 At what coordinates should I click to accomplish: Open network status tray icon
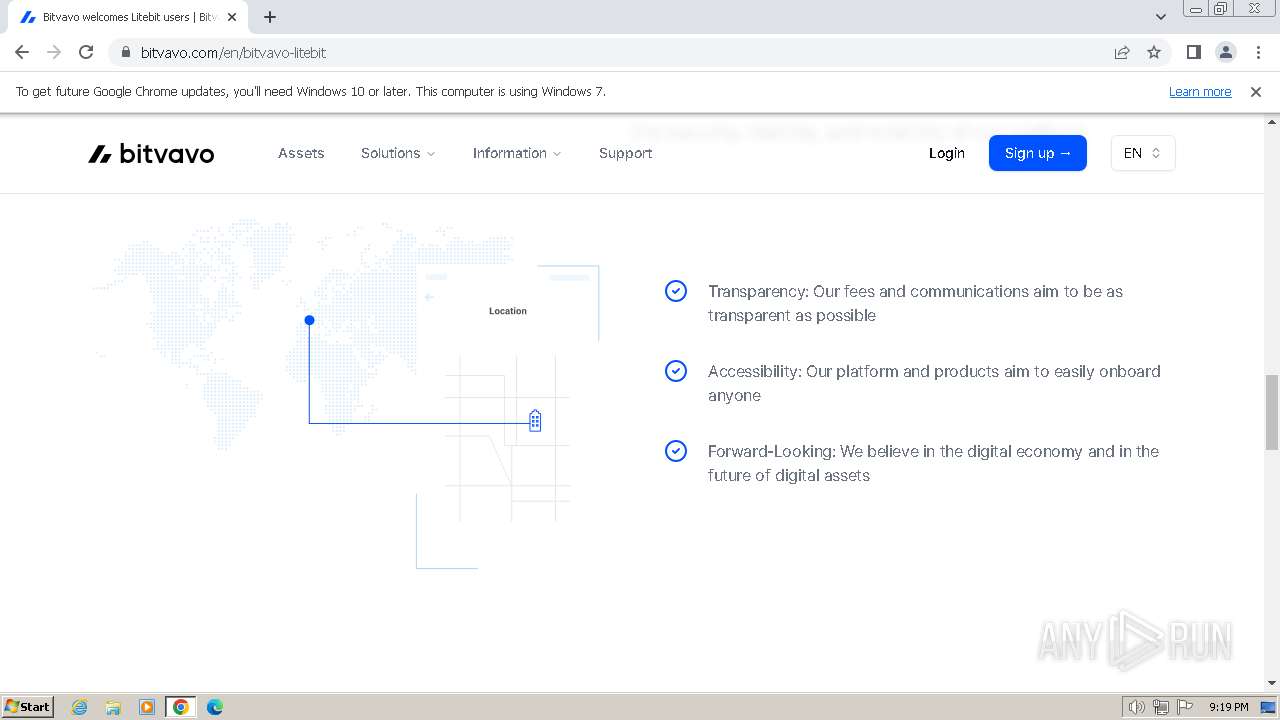(1161, 707)
